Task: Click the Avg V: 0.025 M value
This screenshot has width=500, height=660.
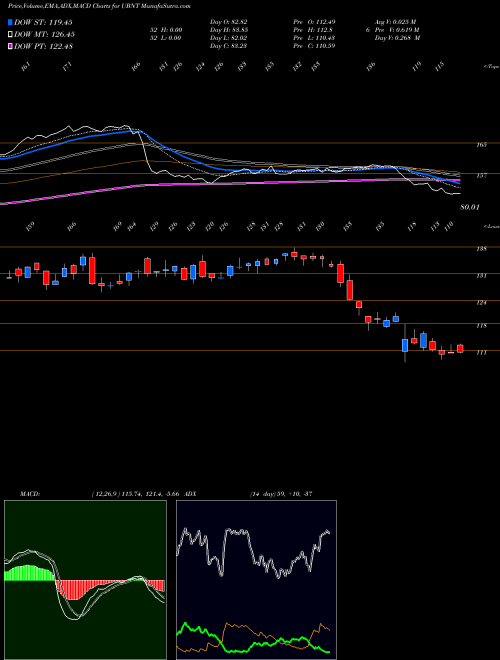Action: point(397,22)
